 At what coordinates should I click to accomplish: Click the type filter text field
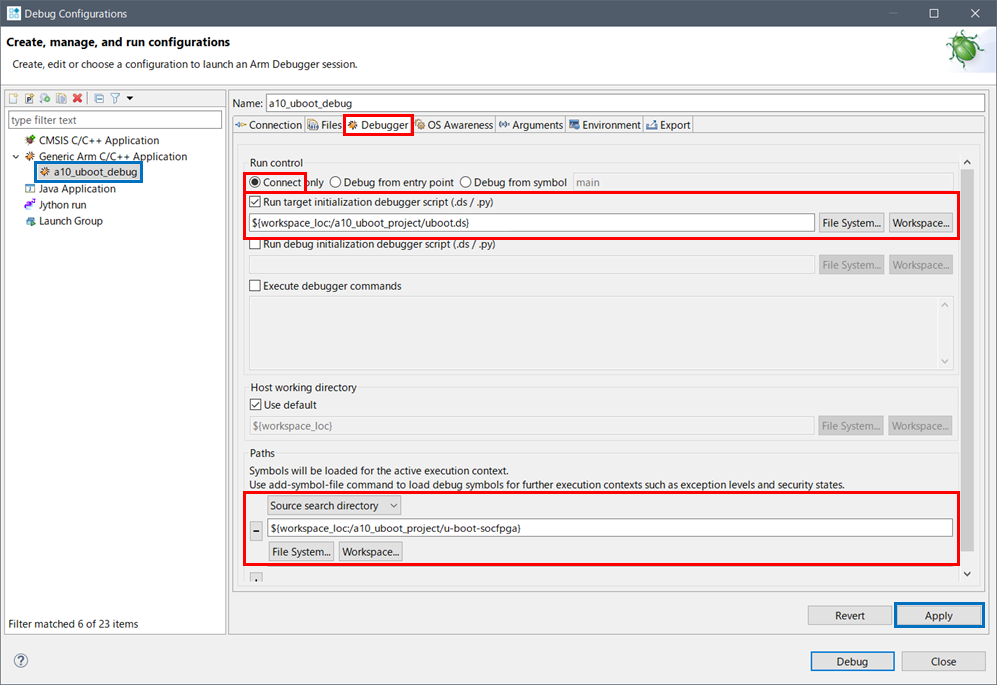click(114, 120)
